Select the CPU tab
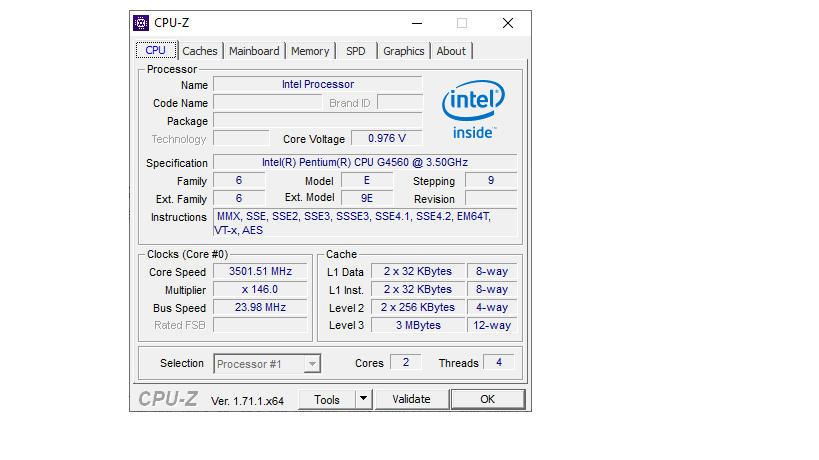Viewport: 819px width, 460px height. [x=156, y=50]
